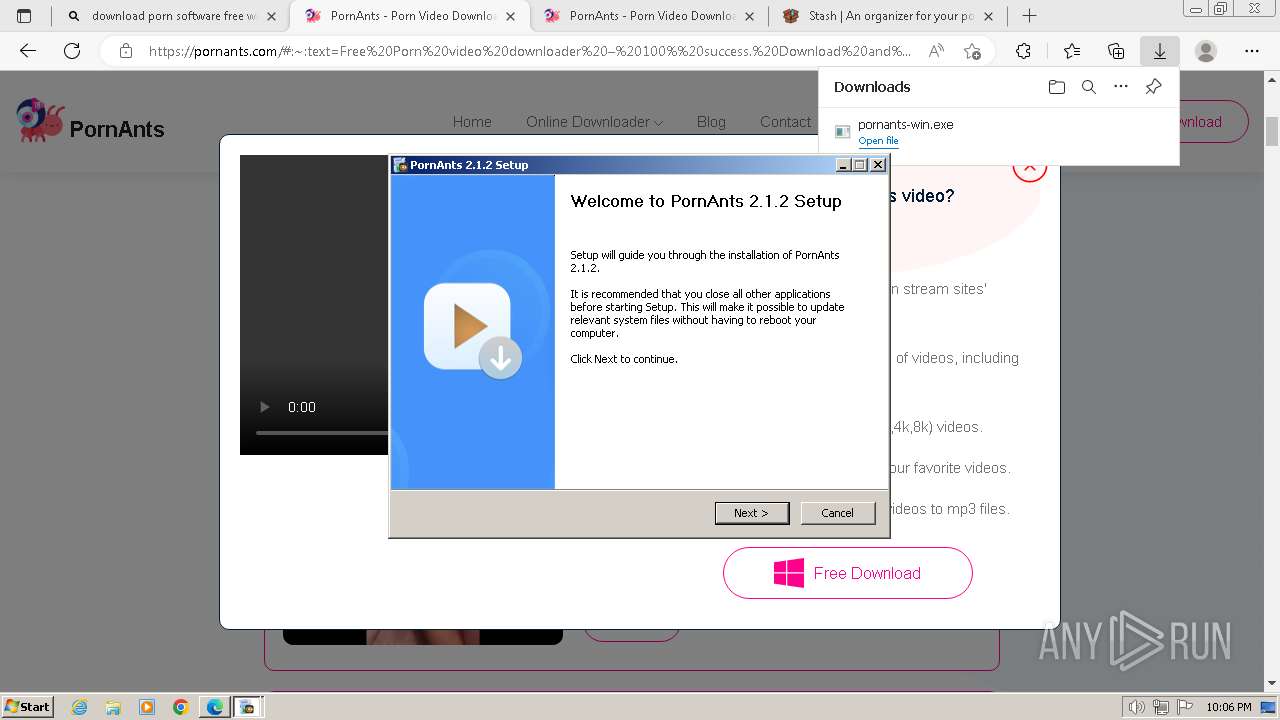
Task: Select the PornAnts installer taskbar button
Action: pyautogui.click(x=247, y=707)
